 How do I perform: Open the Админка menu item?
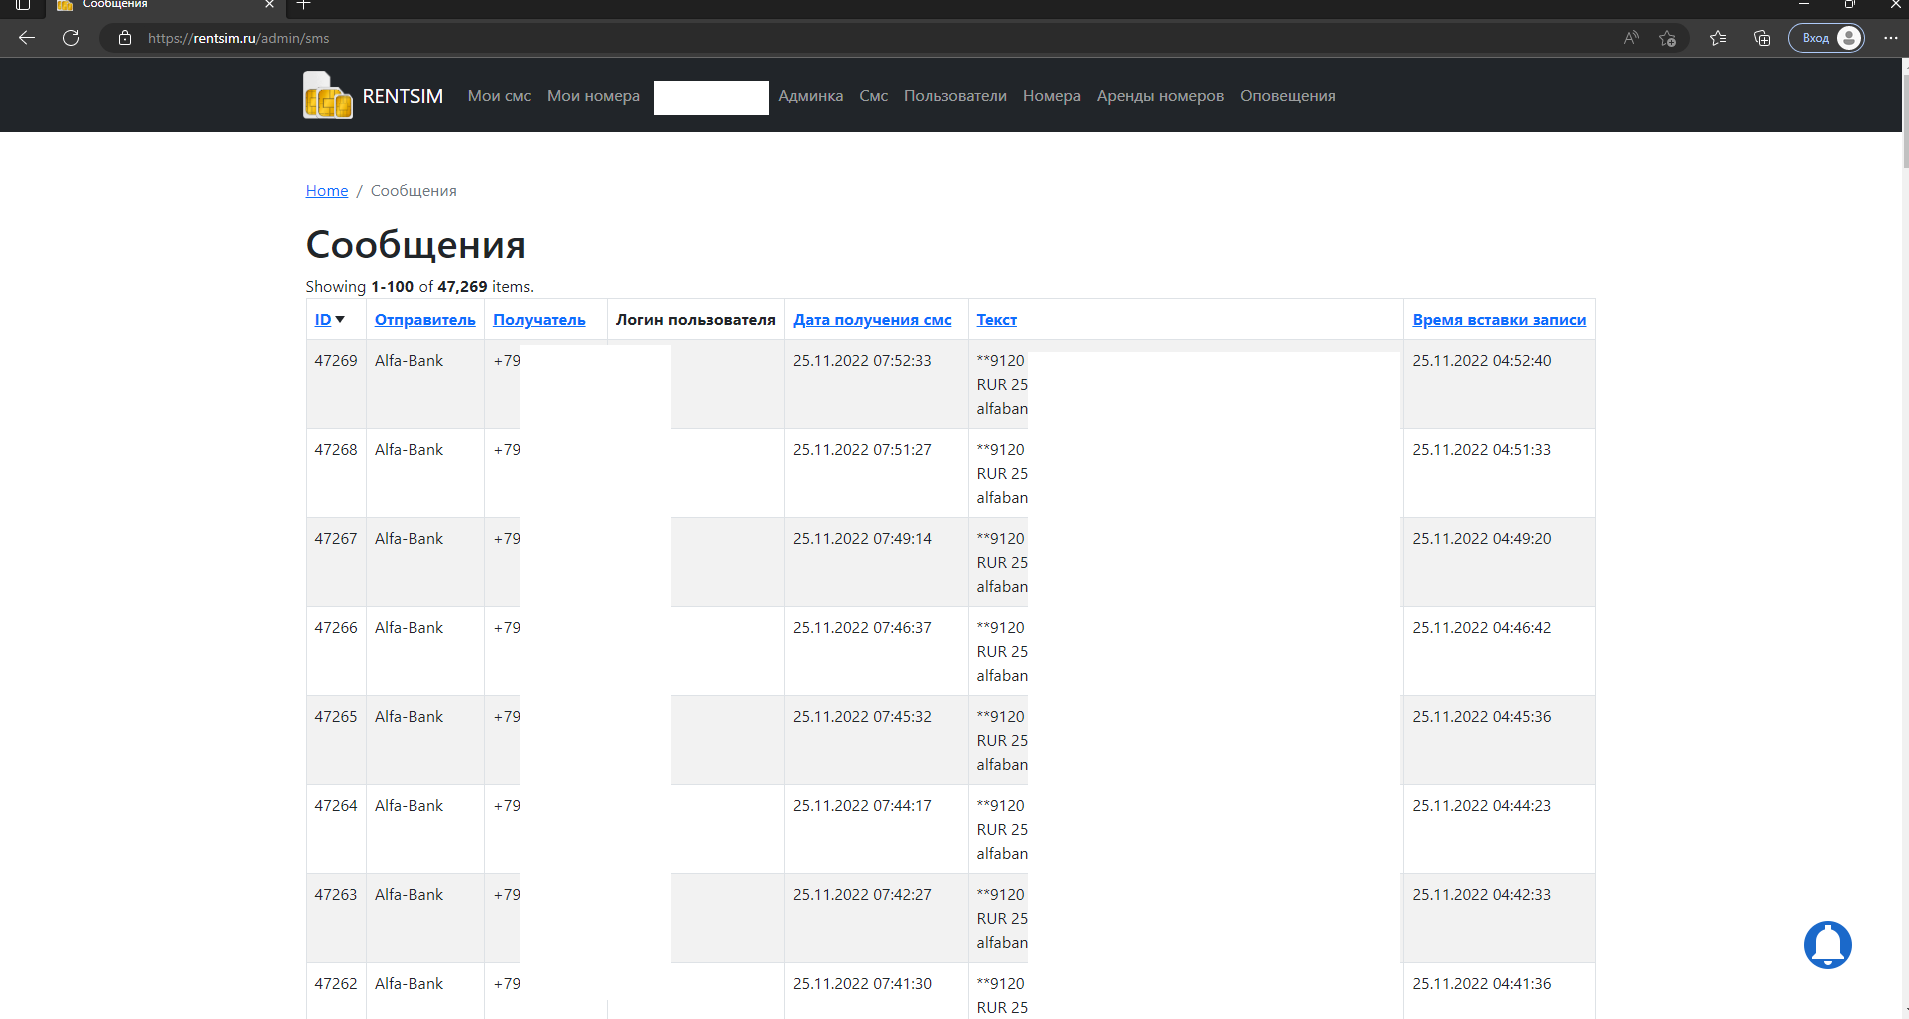(810, 96)
